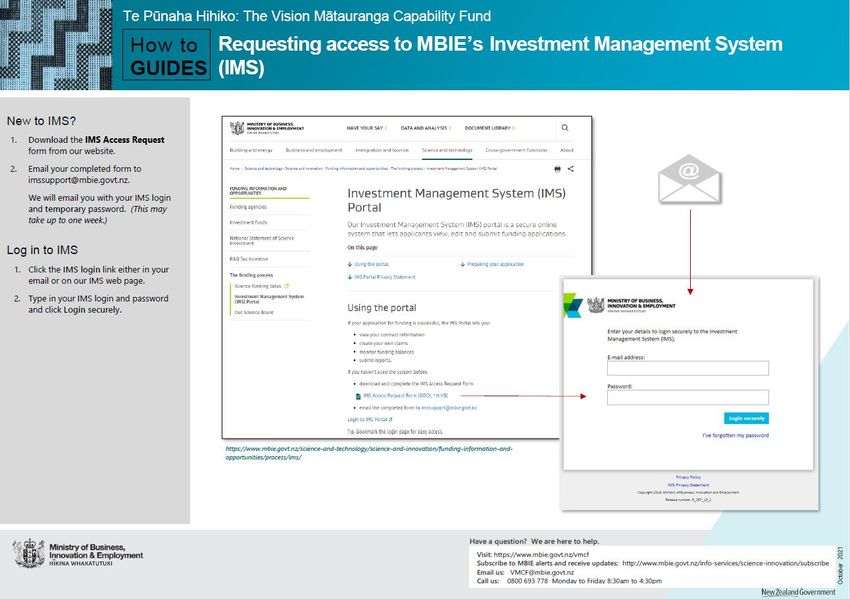Click the down arrow before Preparing your application
This screenshot has width=850, height=599.
(x=462, y=265)
